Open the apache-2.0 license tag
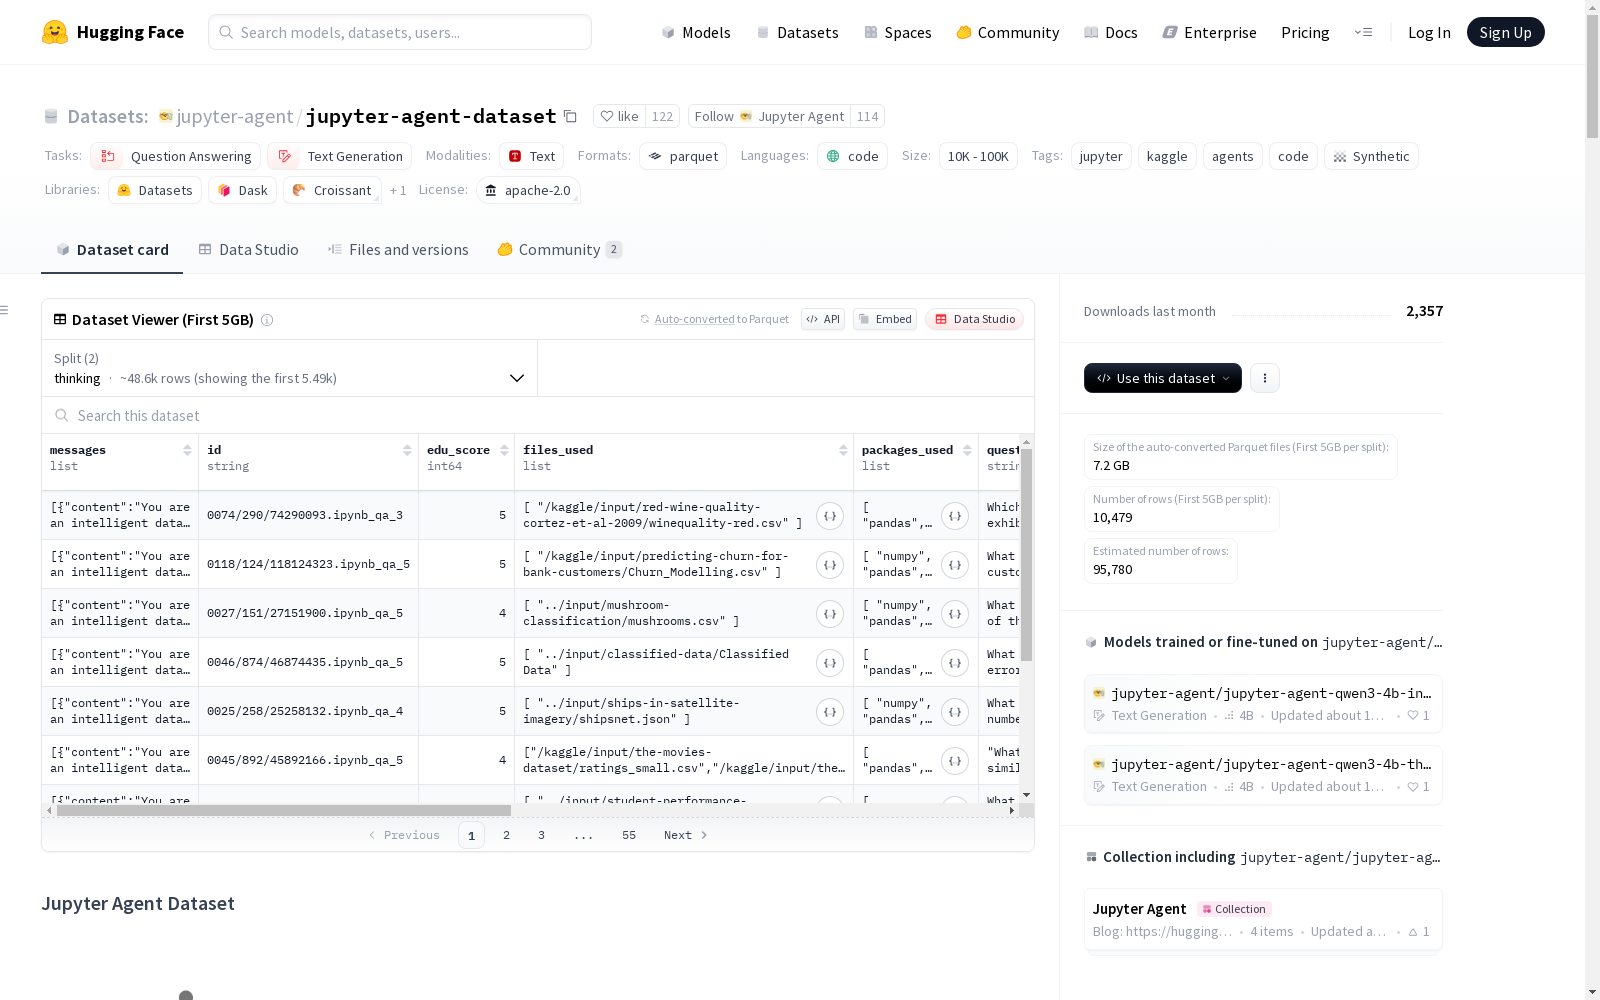 [528, 190]
